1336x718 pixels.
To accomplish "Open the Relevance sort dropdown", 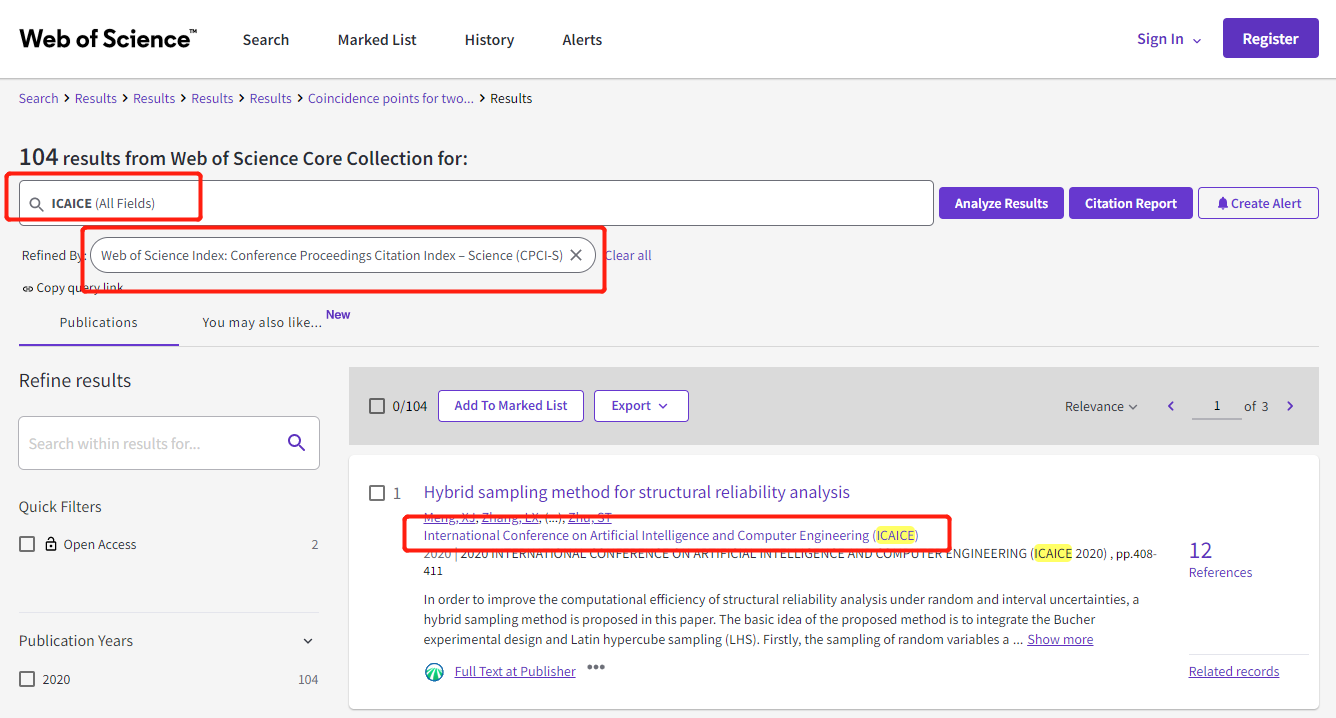I will click(1101, 406).
